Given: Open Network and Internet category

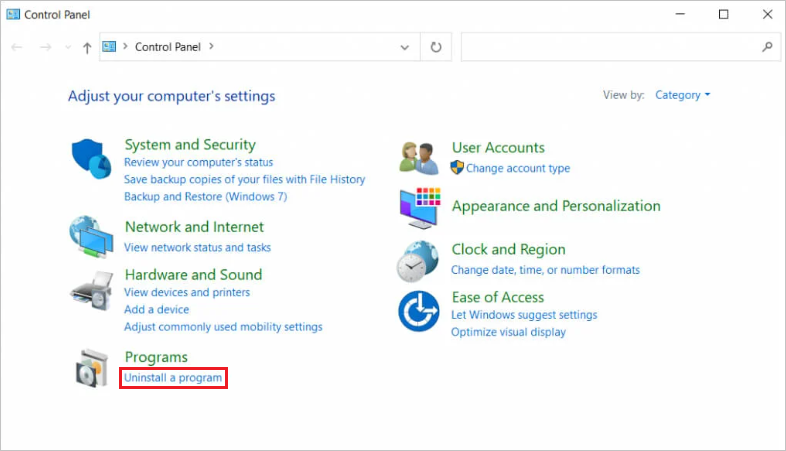Looking at the screenshot, I should (x=194, y=227).
